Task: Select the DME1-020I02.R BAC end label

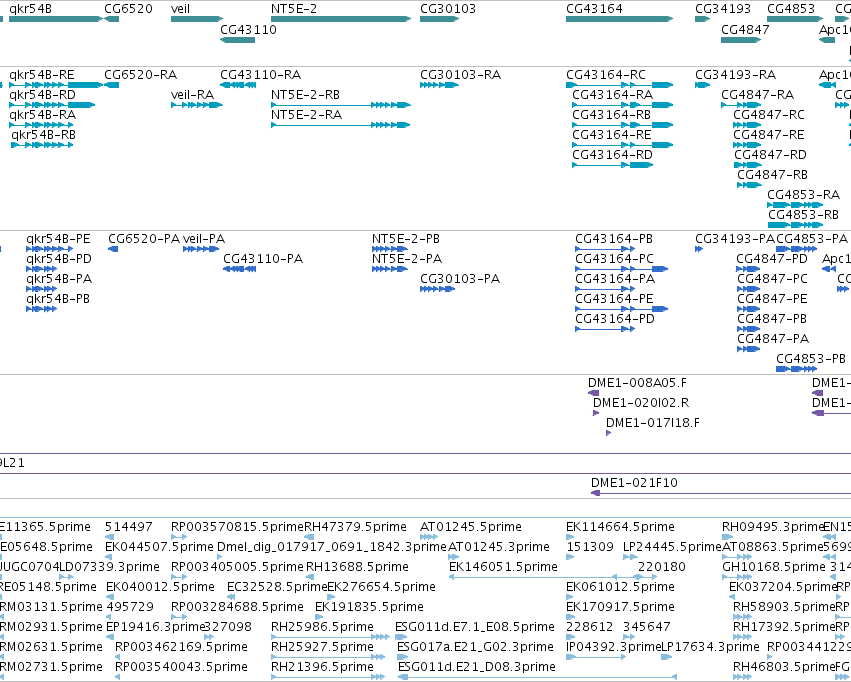Action: pos(641,403)
